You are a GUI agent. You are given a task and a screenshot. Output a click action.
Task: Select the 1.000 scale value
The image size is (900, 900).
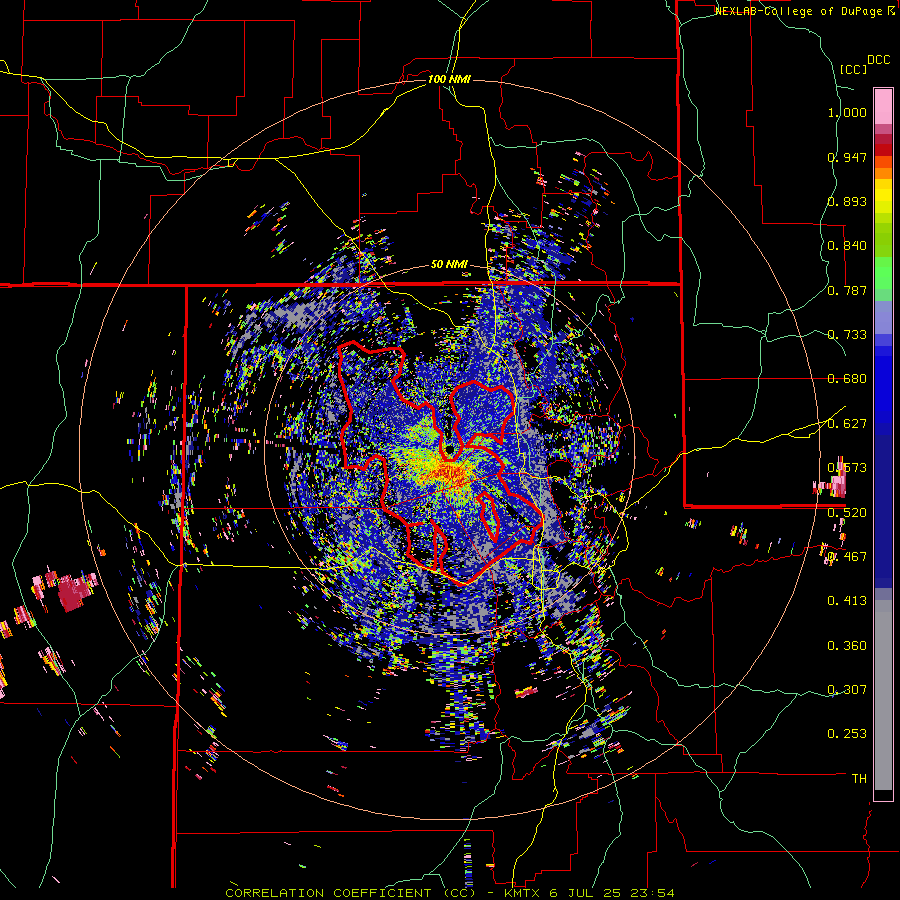tap(847, 112)
